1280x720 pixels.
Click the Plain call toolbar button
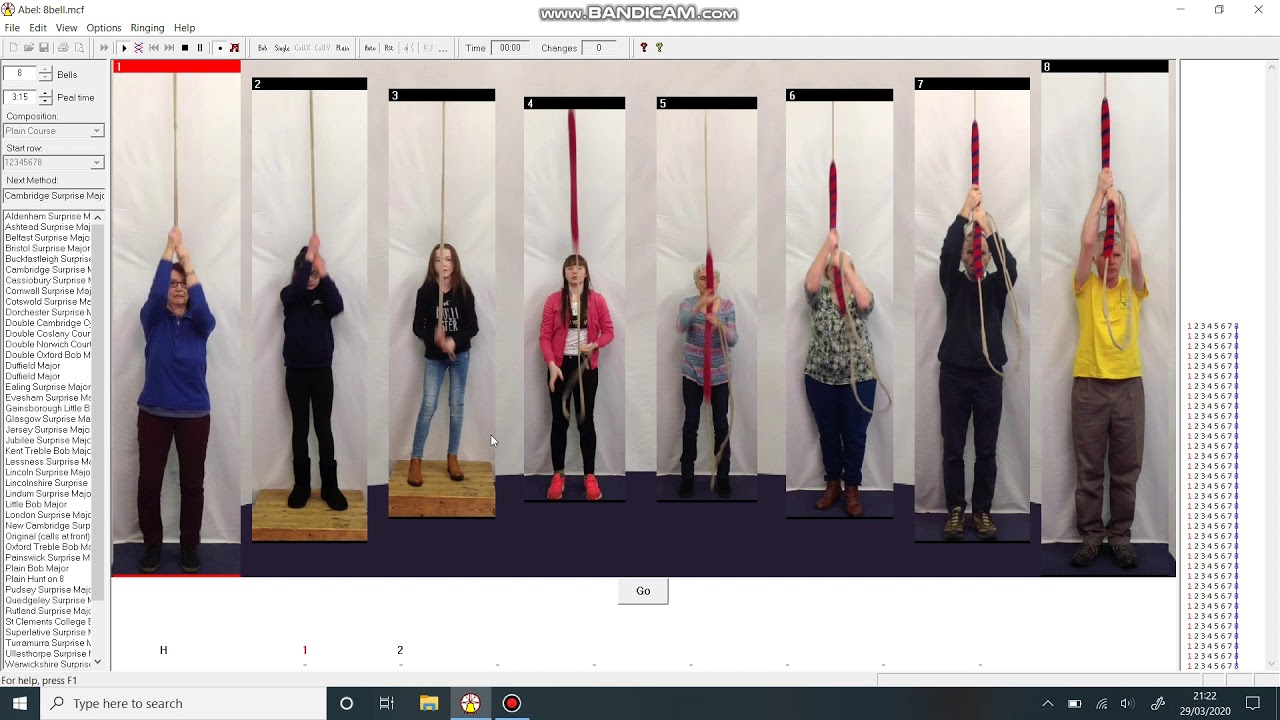[x=342, y=48]
